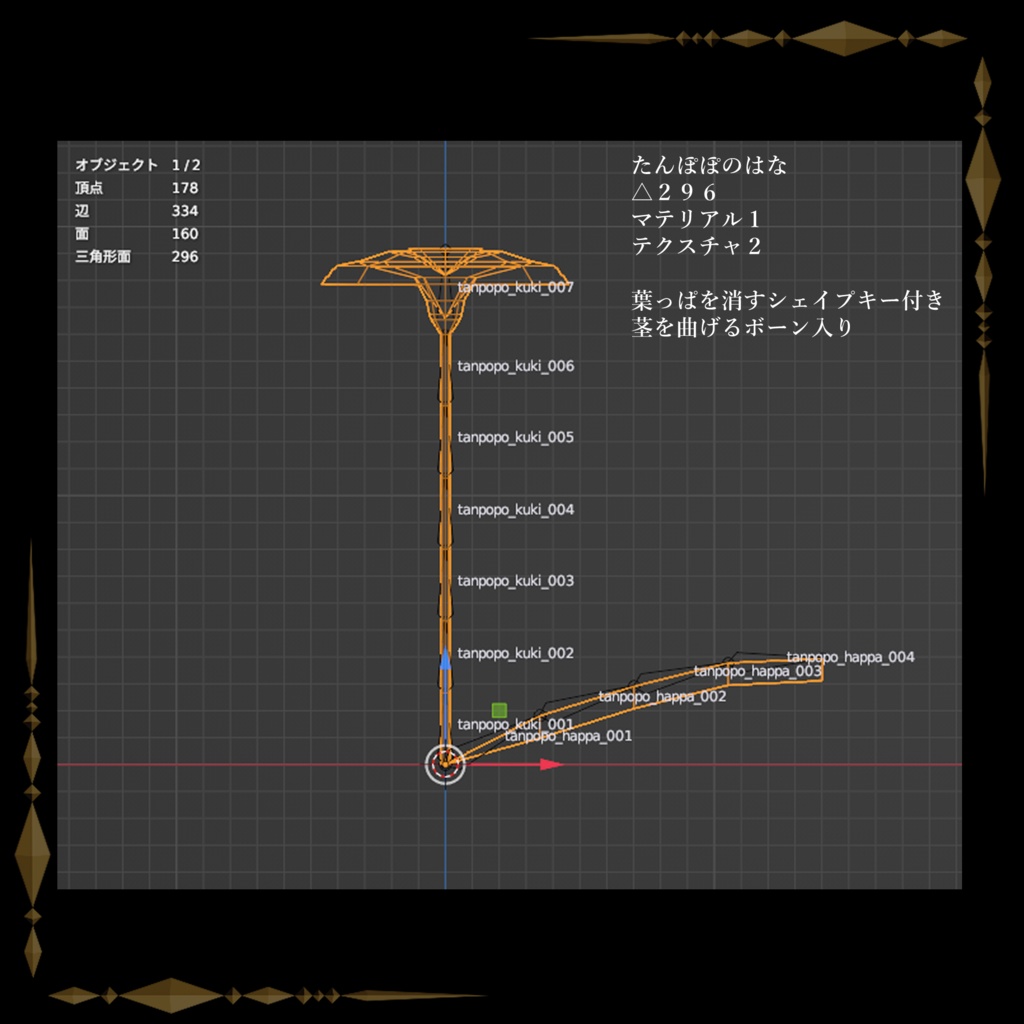
Task: Click the 頂点 178 vertex count row
Action: (x=136, y=187)
